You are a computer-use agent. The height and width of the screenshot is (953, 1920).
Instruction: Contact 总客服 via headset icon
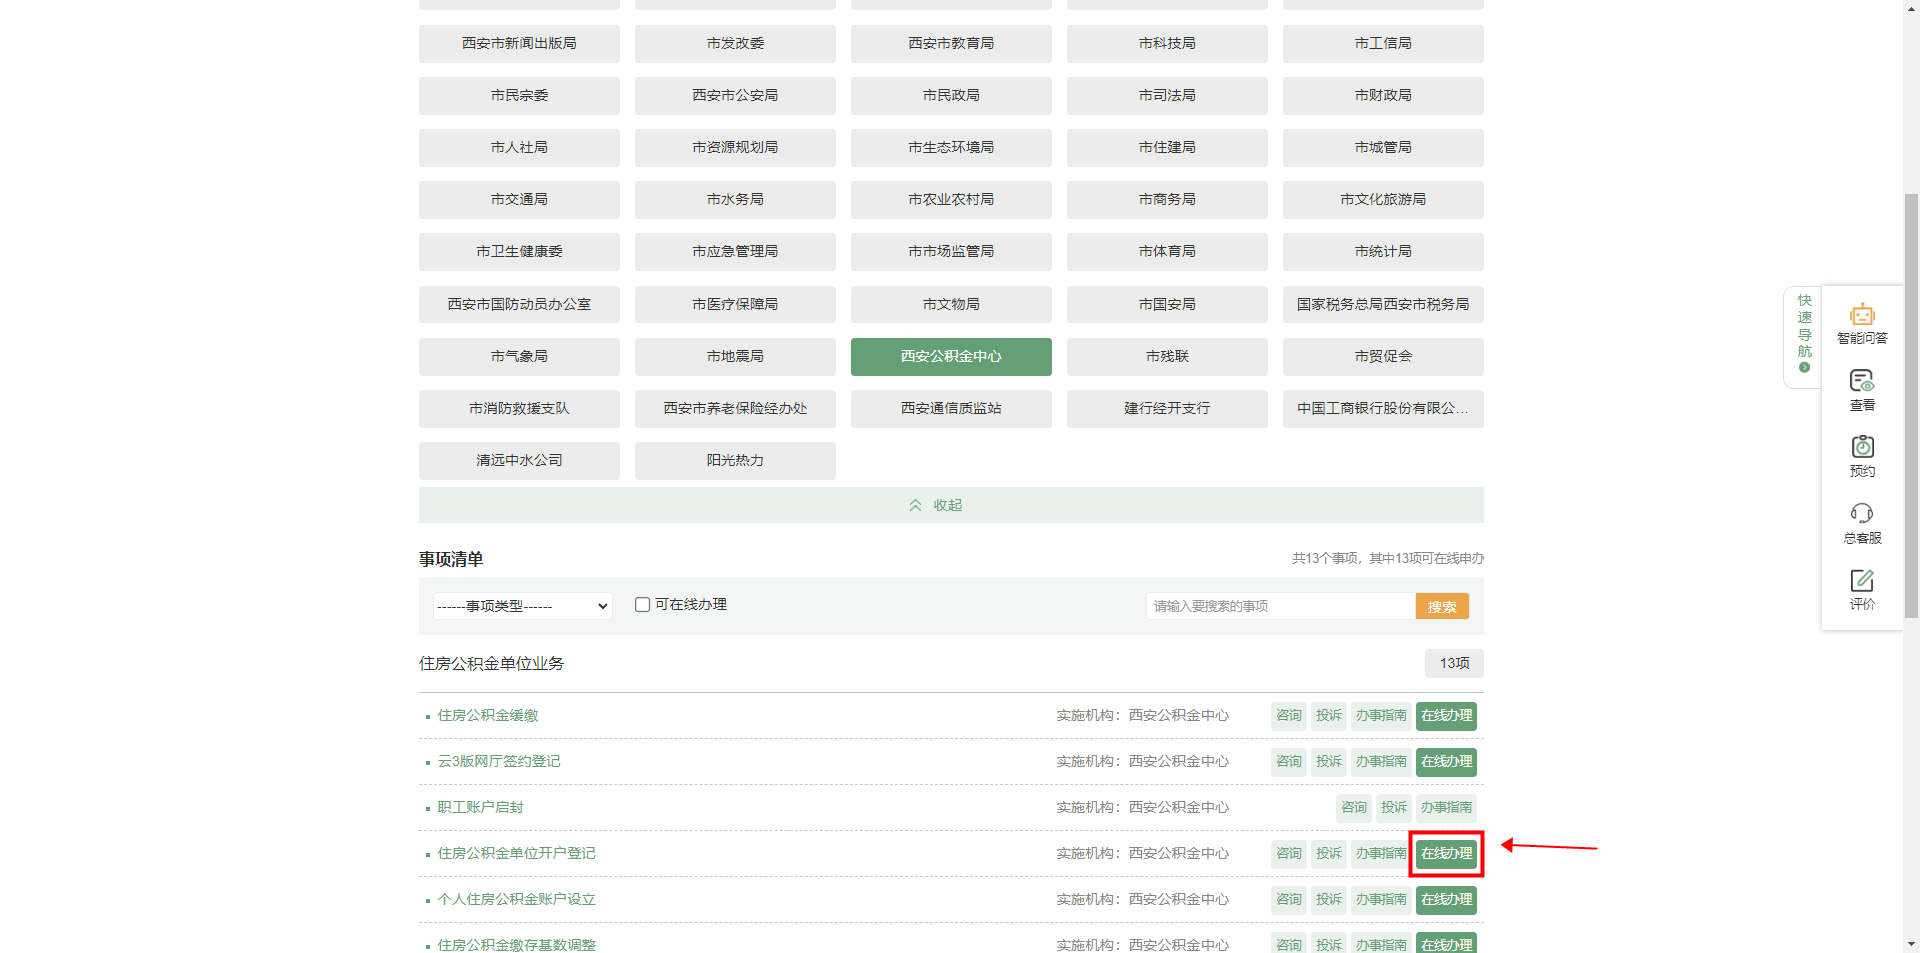1861,523
